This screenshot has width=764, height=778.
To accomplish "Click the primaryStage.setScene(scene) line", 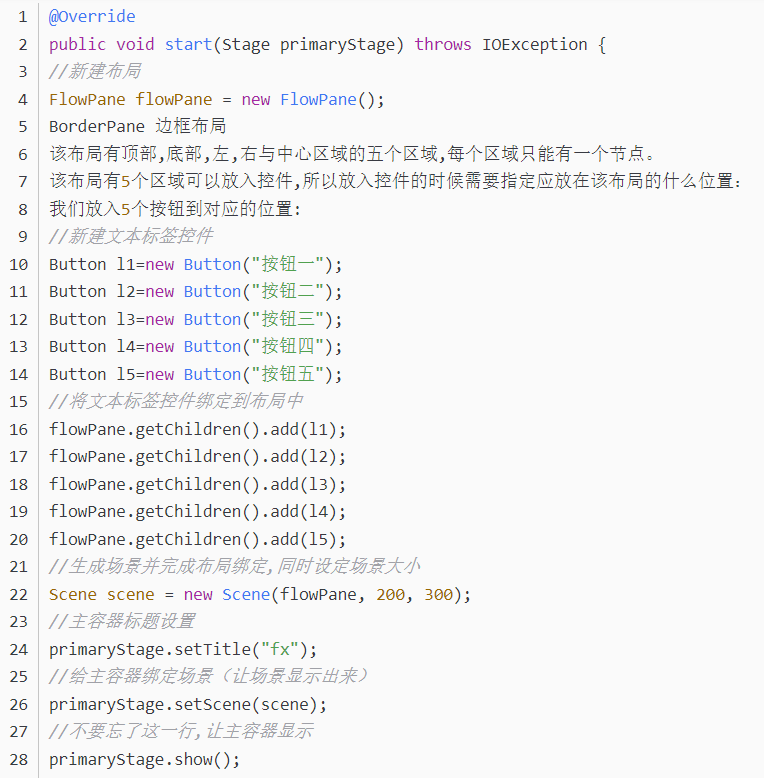I will click(x=187, y=704).
